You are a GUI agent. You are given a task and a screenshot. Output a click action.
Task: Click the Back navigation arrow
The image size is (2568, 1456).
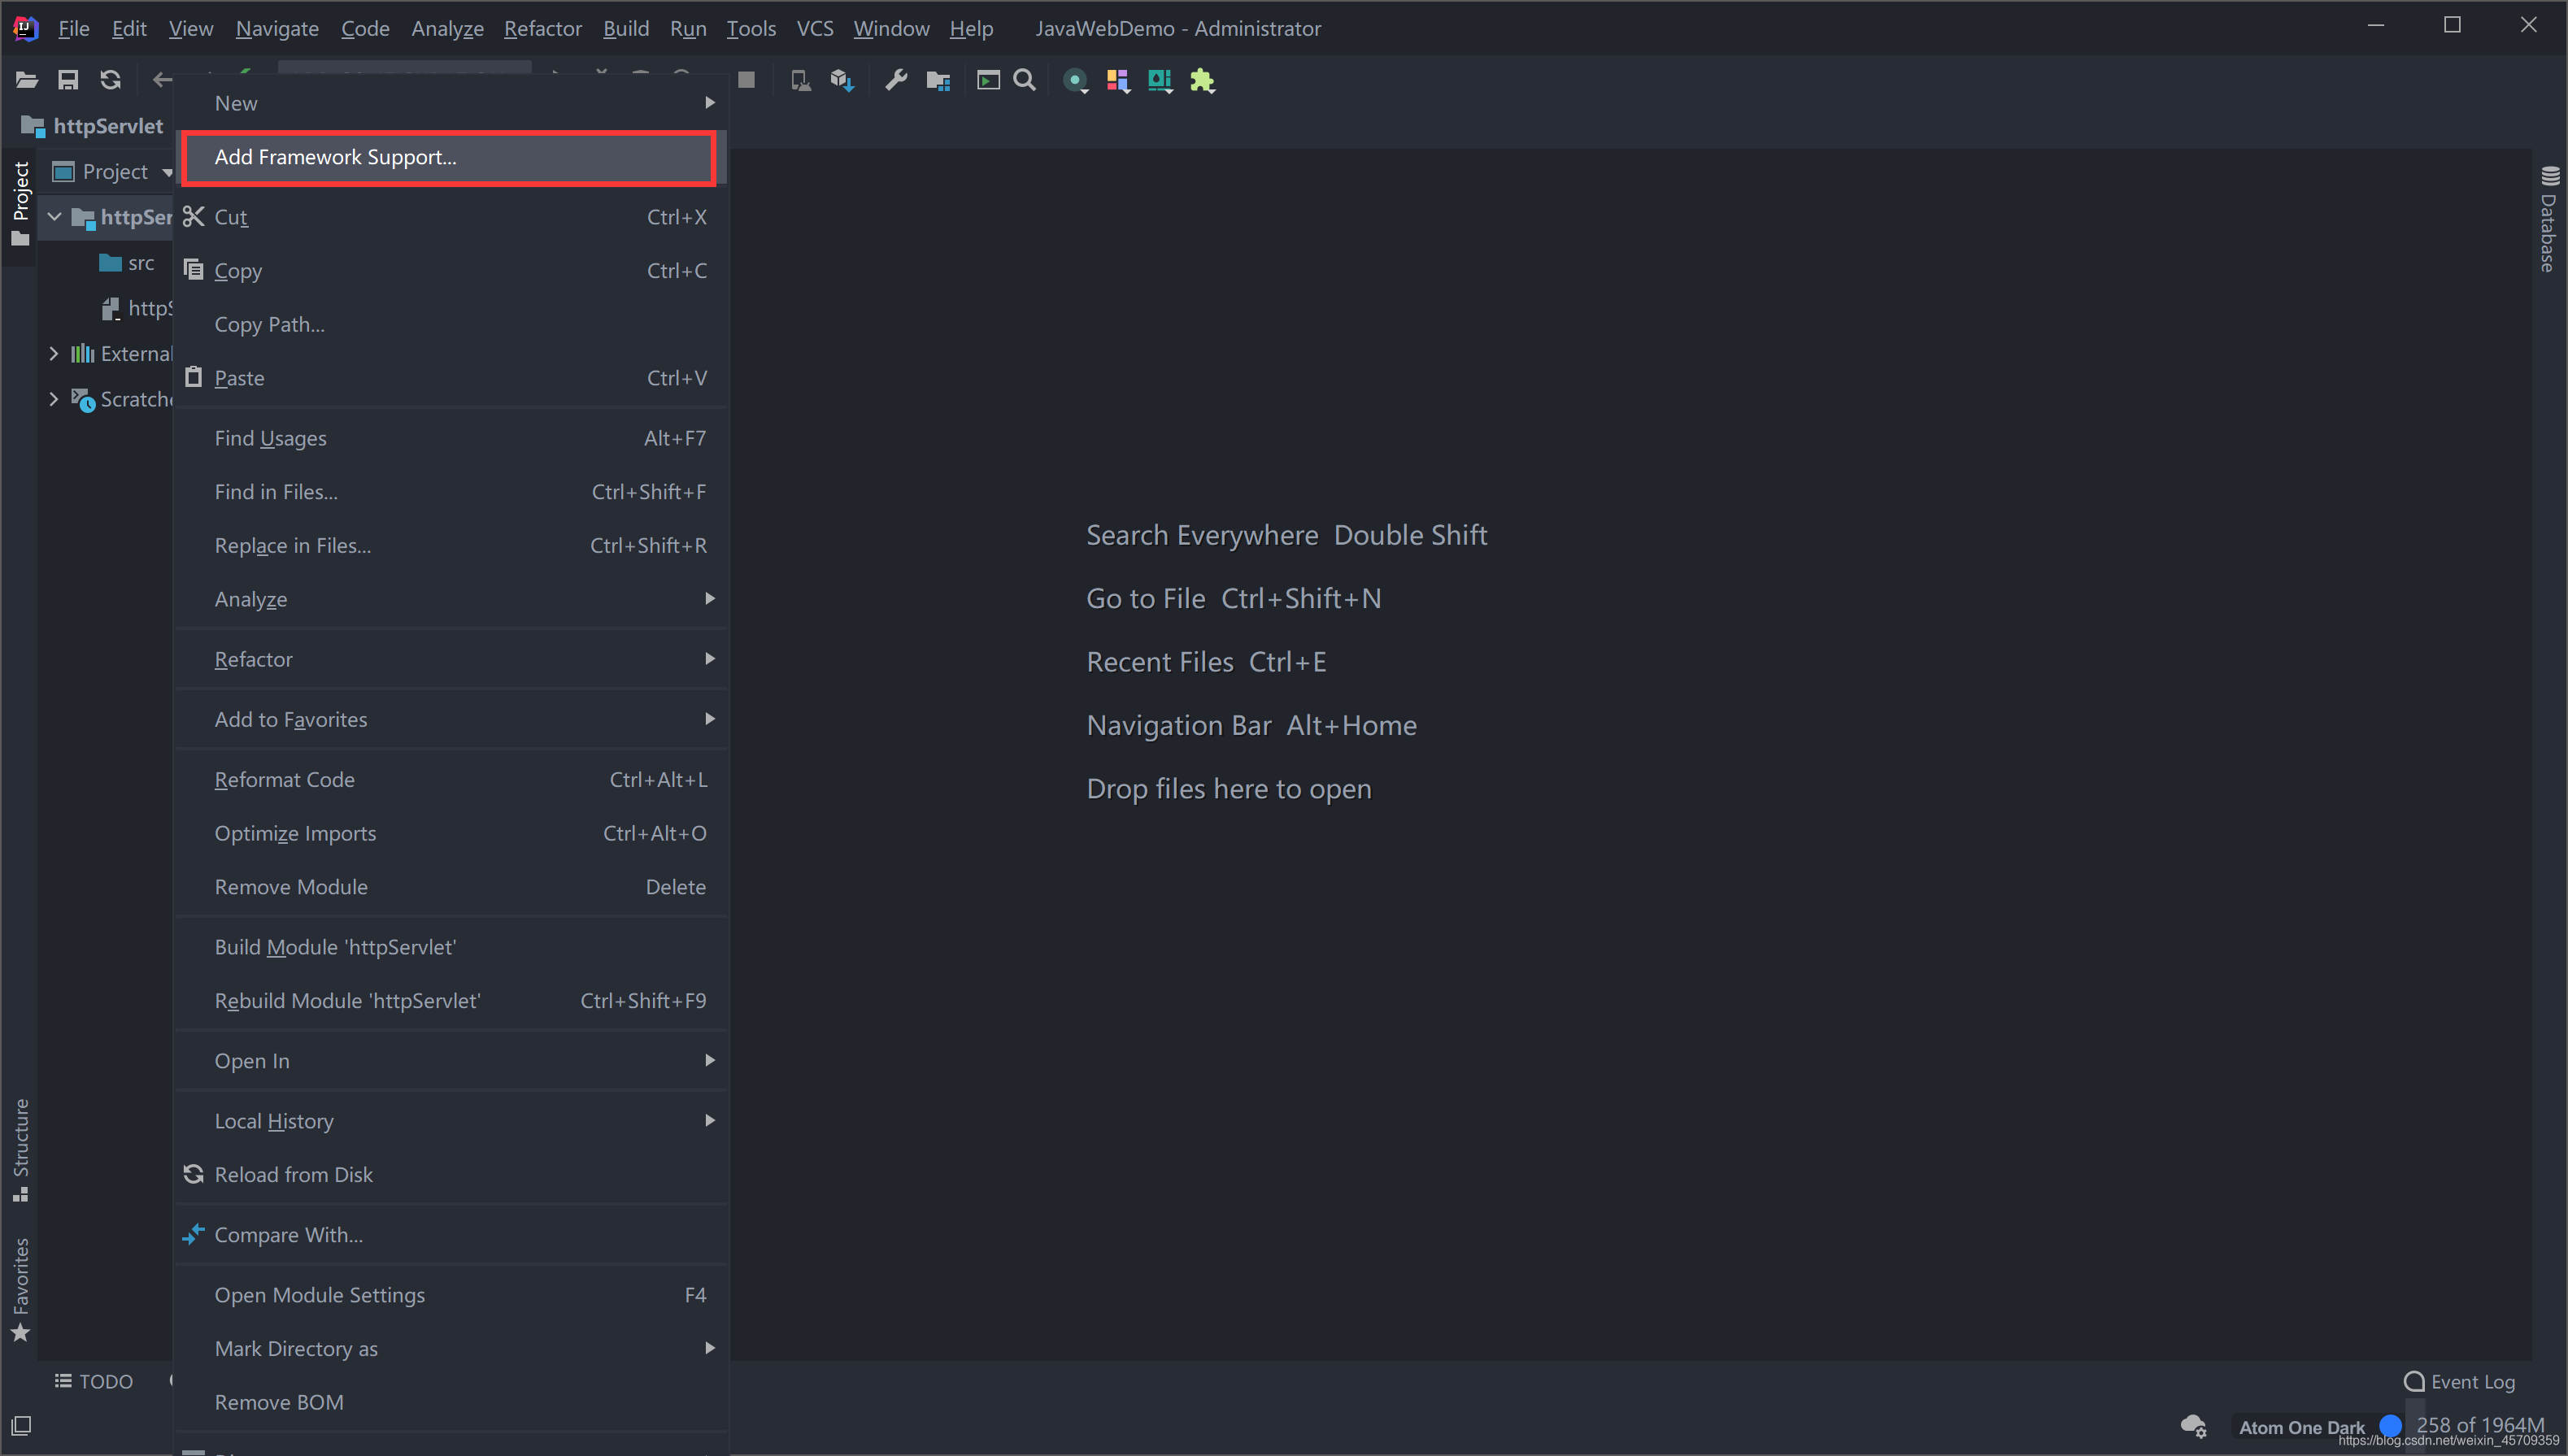(x=162, y=80)
